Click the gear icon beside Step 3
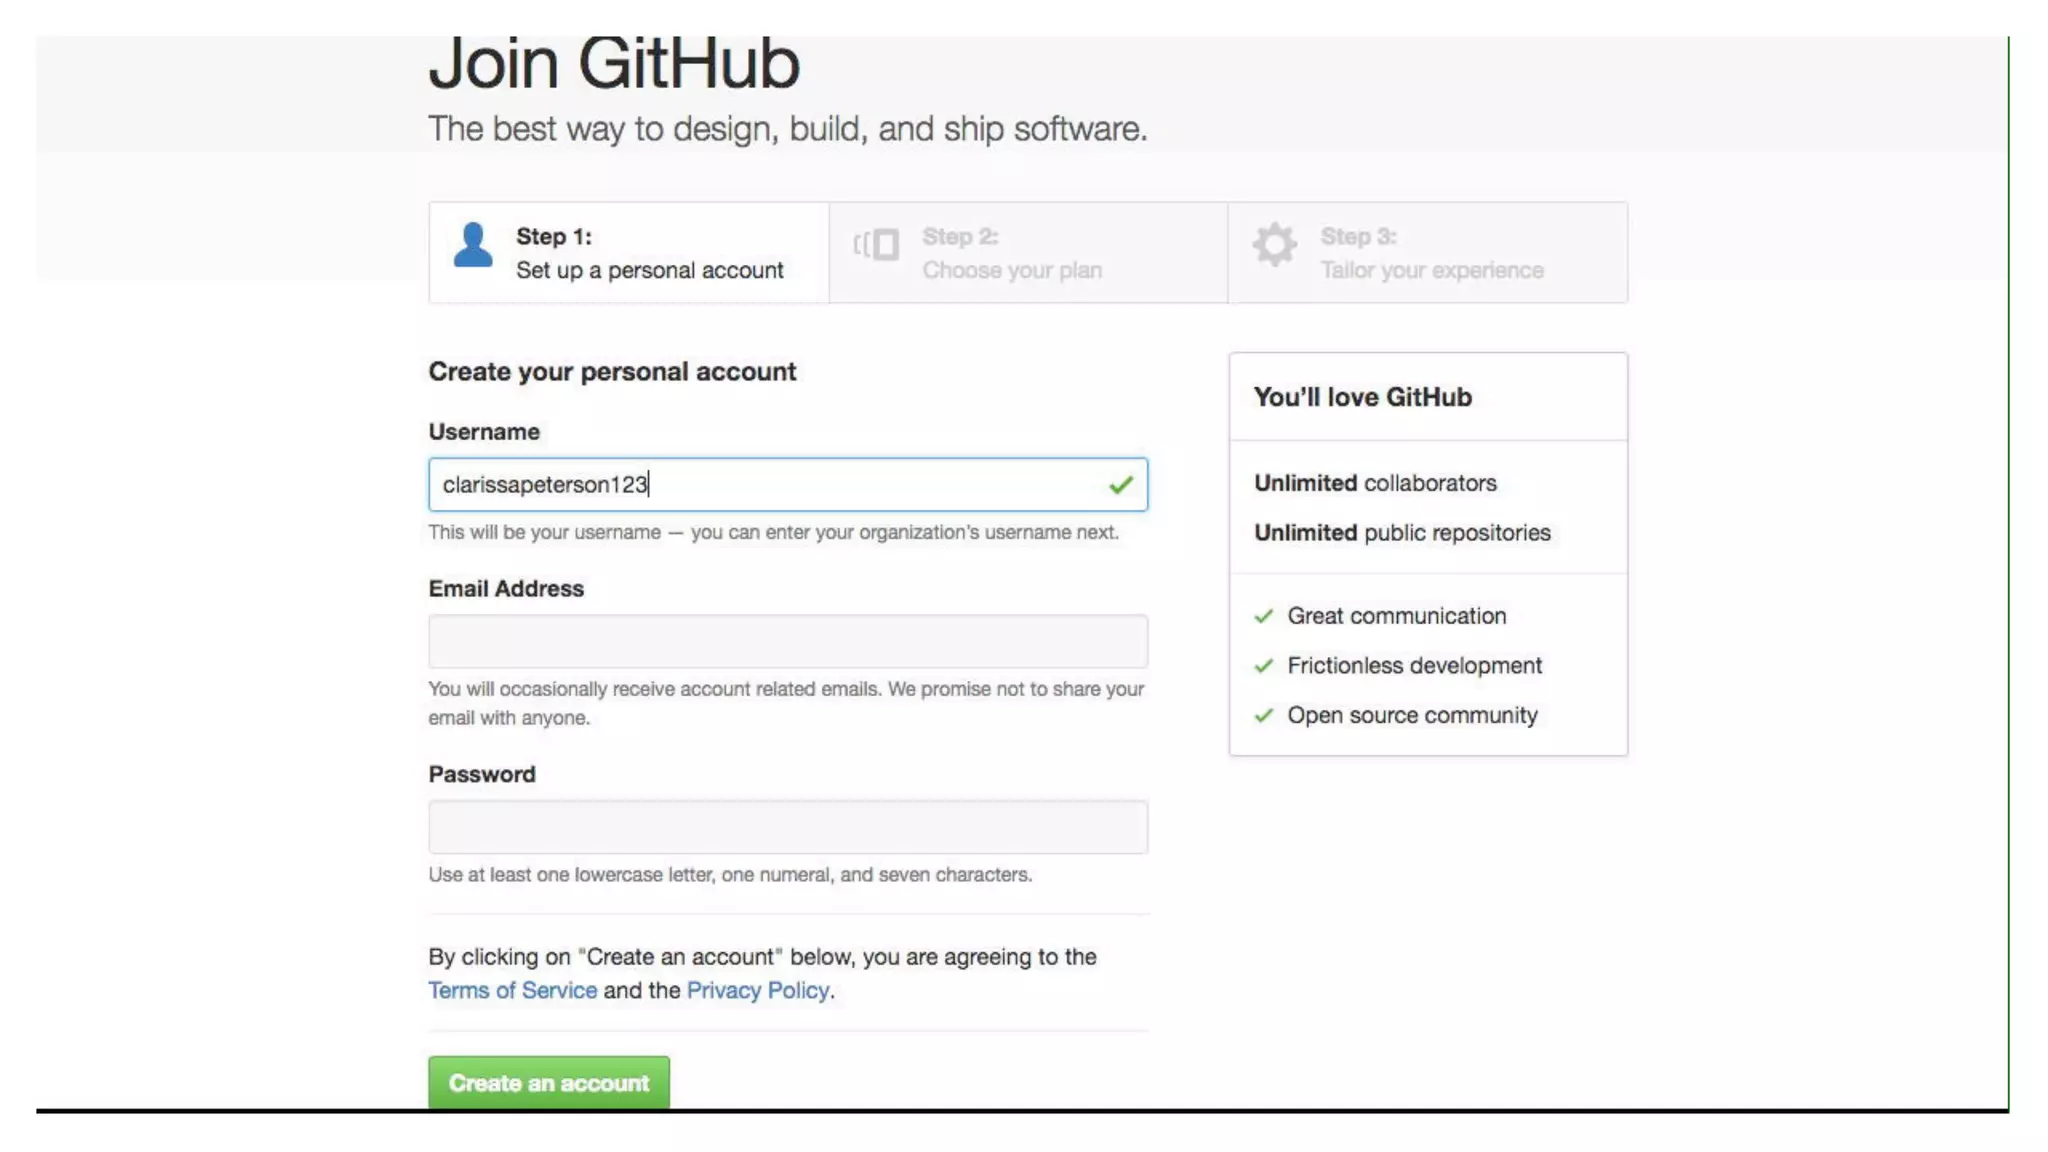Screen dimensions: 2048x1152 pyautogui.click(x=1274, y=244)
